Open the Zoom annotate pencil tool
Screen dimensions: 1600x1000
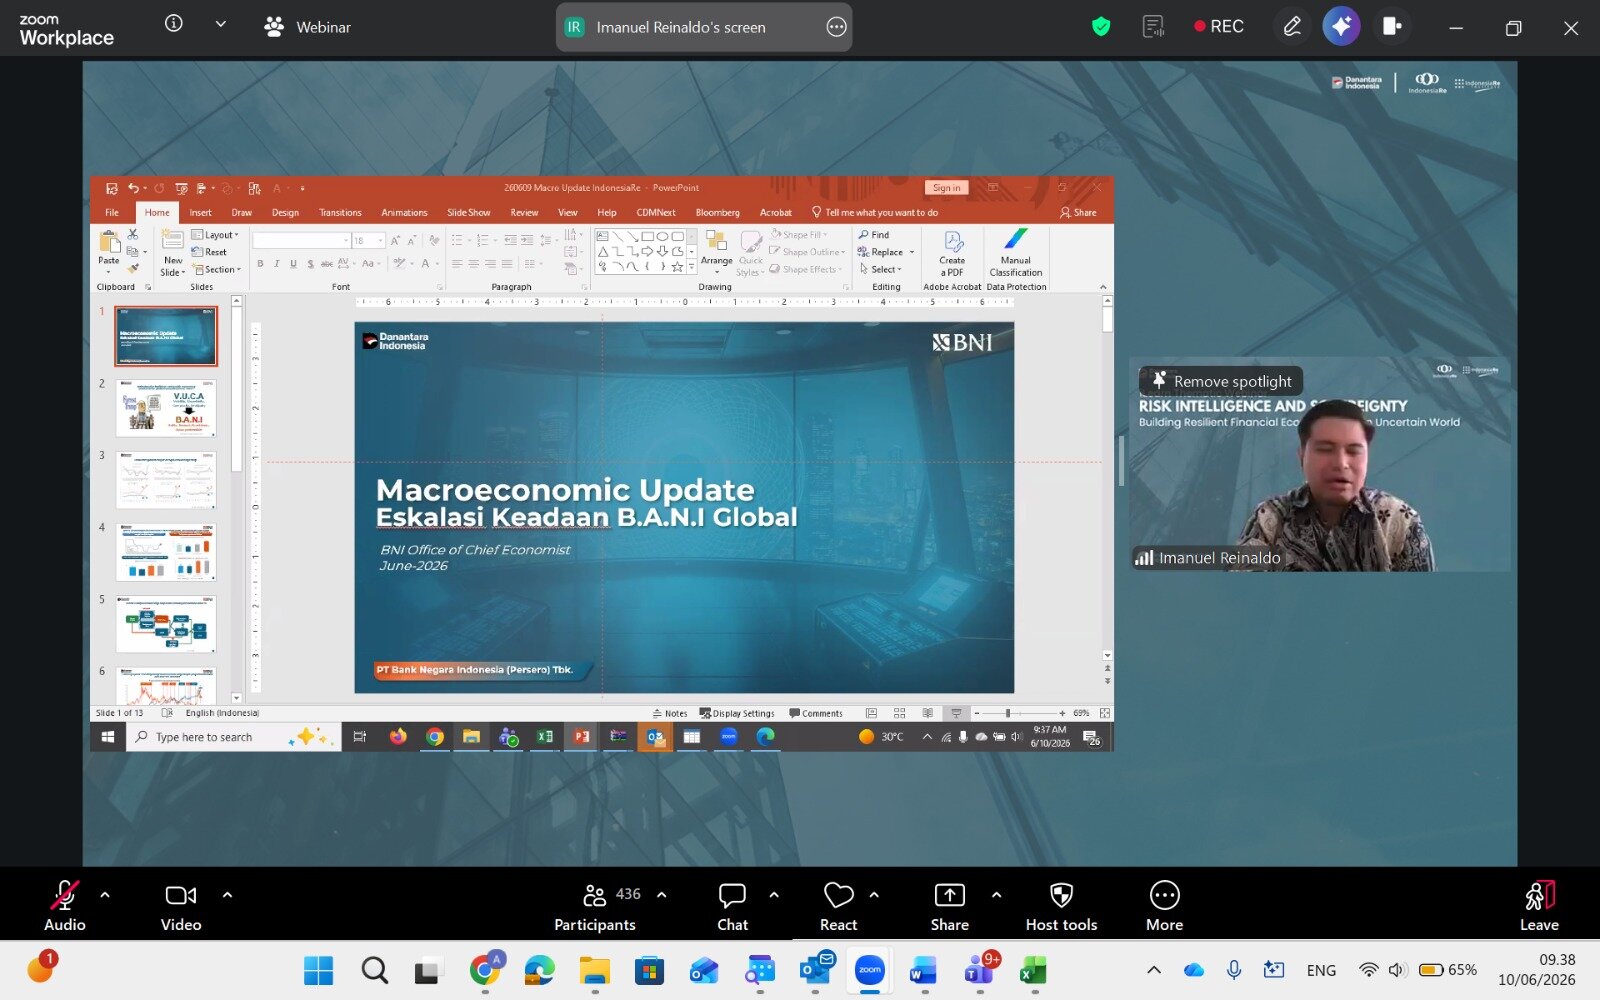(x=1292, y=27)
